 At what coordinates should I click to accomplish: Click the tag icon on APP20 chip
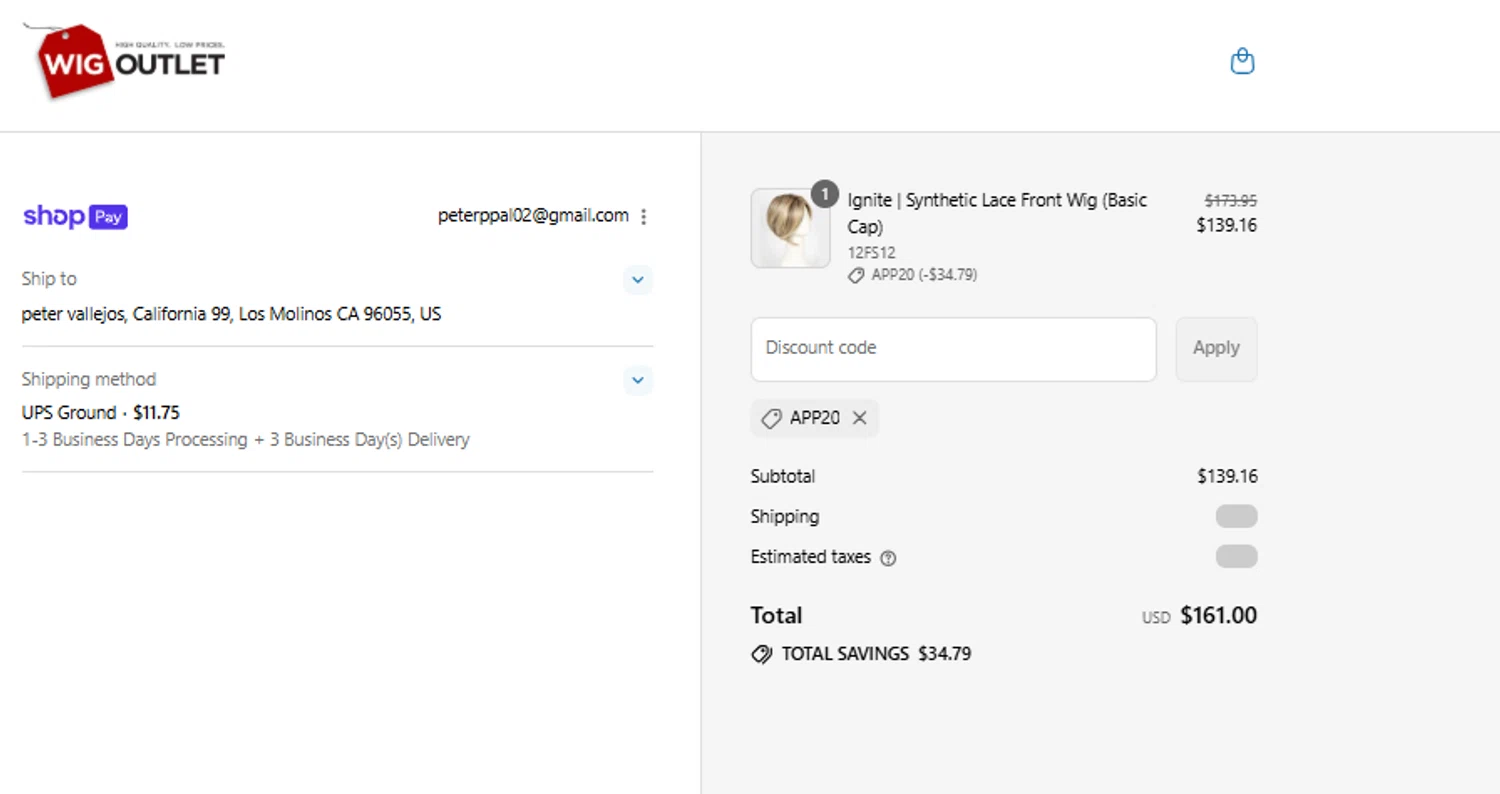771,419
